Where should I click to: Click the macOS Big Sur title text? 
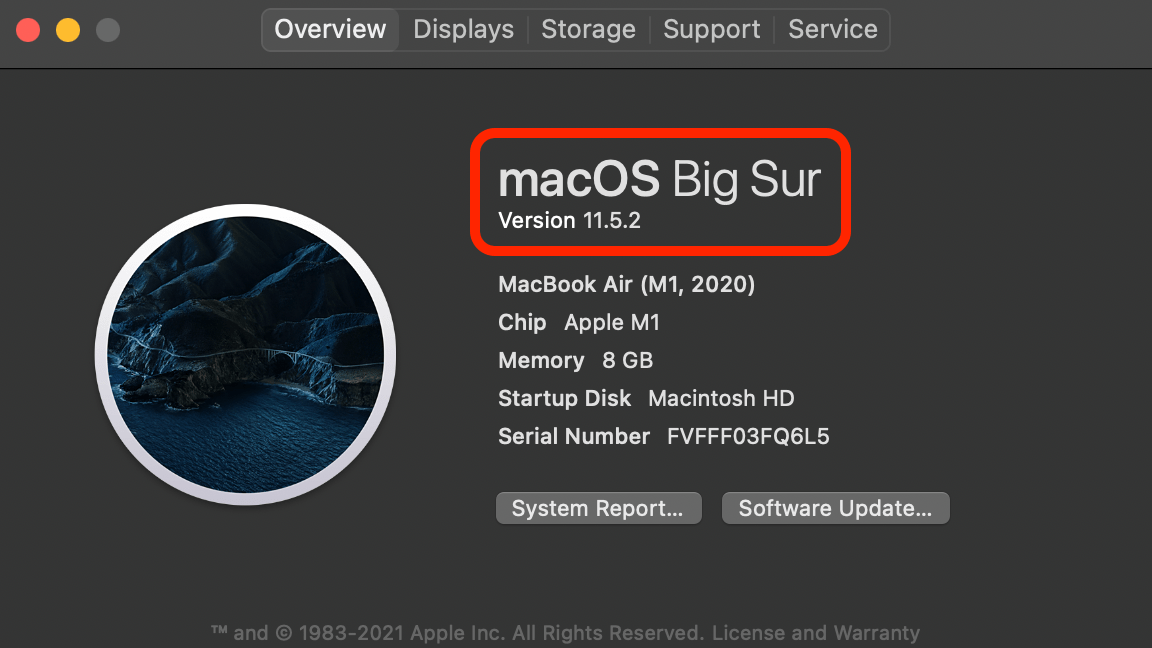pyautogui.click(x=659, y=178)
